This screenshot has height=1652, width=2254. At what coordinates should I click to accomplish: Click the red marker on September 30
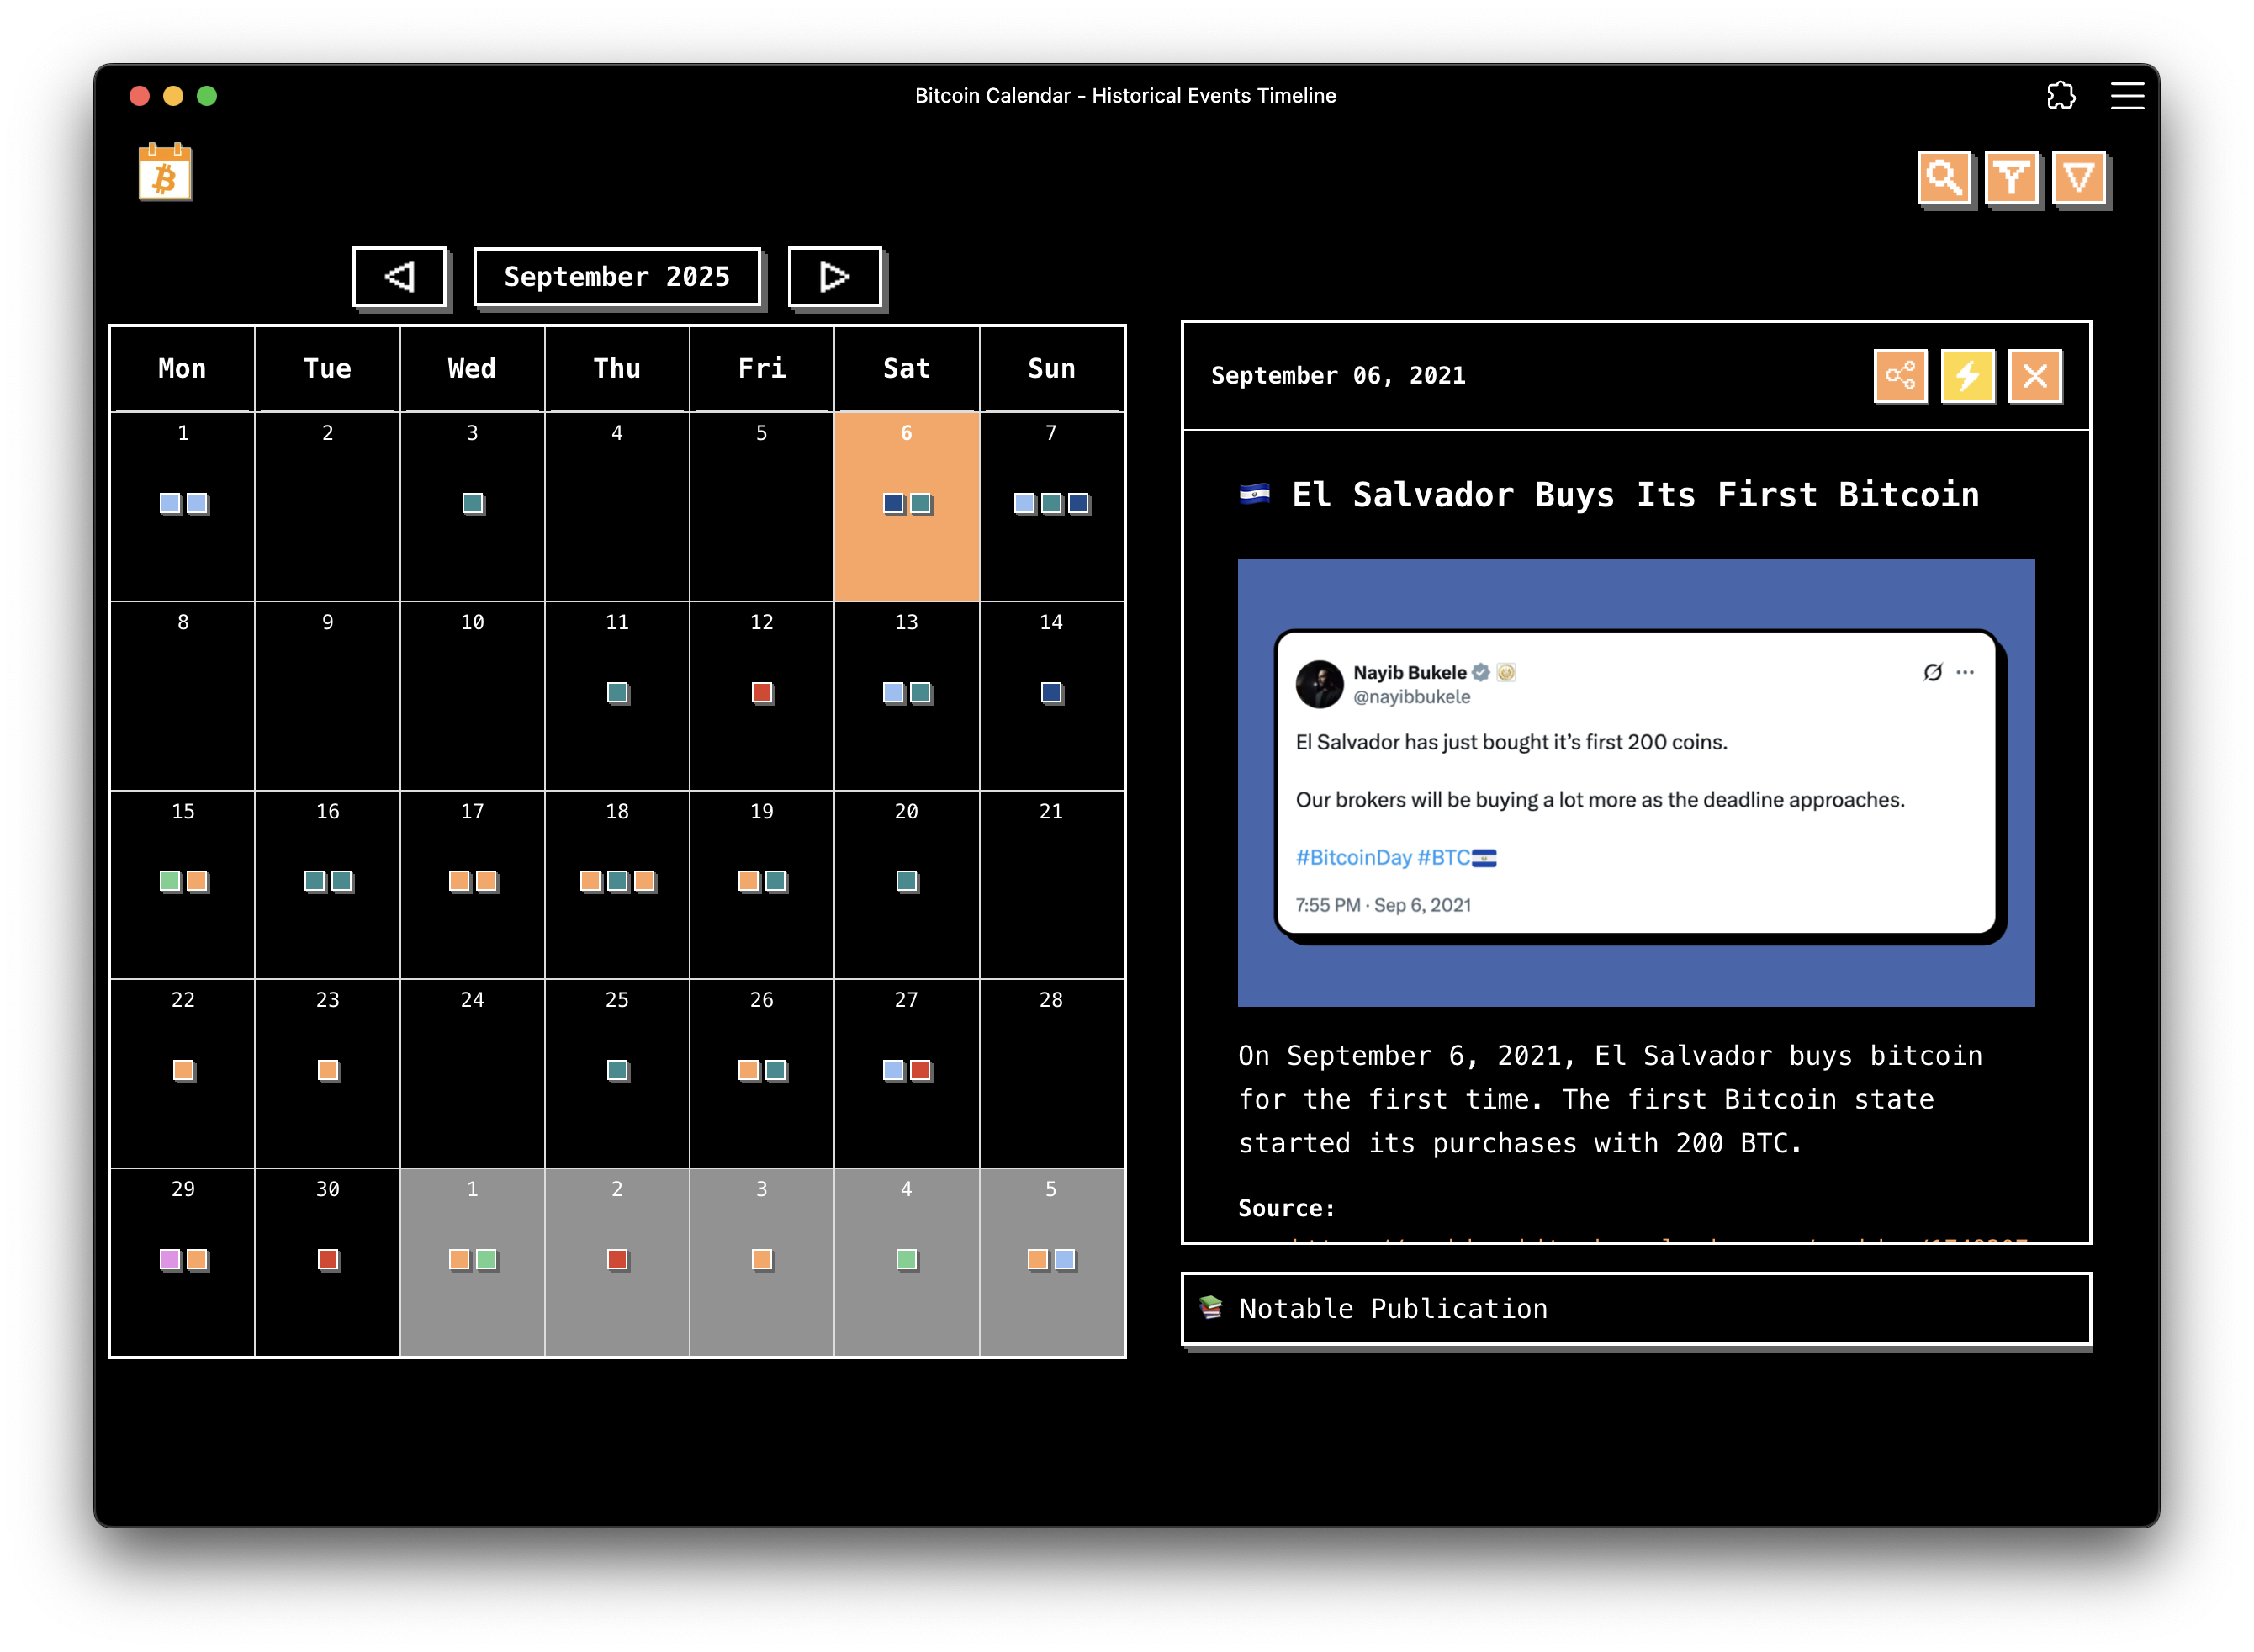click(x=328, y=1259)
